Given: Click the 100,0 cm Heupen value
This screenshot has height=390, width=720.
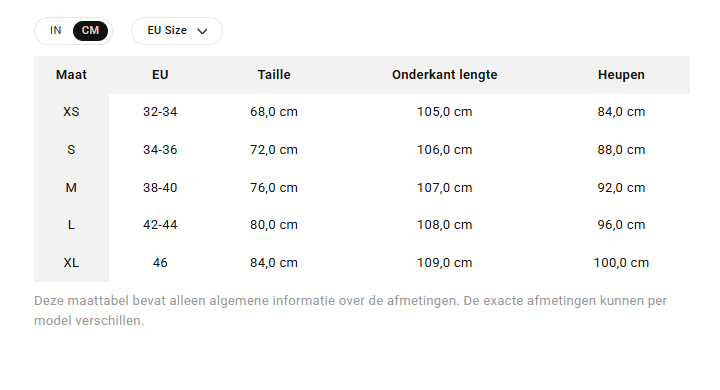Looking at the screenshot, I should click(621, 263).
